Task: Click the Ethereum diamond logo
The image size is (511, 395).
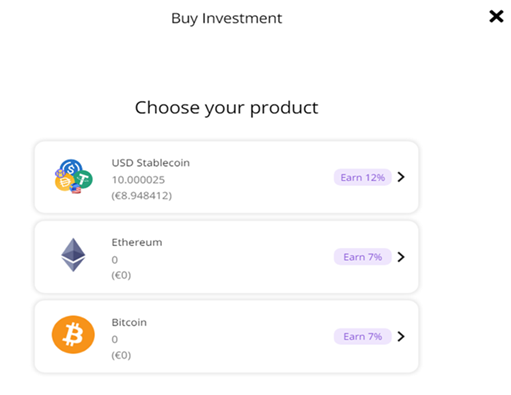Action: 73,255
